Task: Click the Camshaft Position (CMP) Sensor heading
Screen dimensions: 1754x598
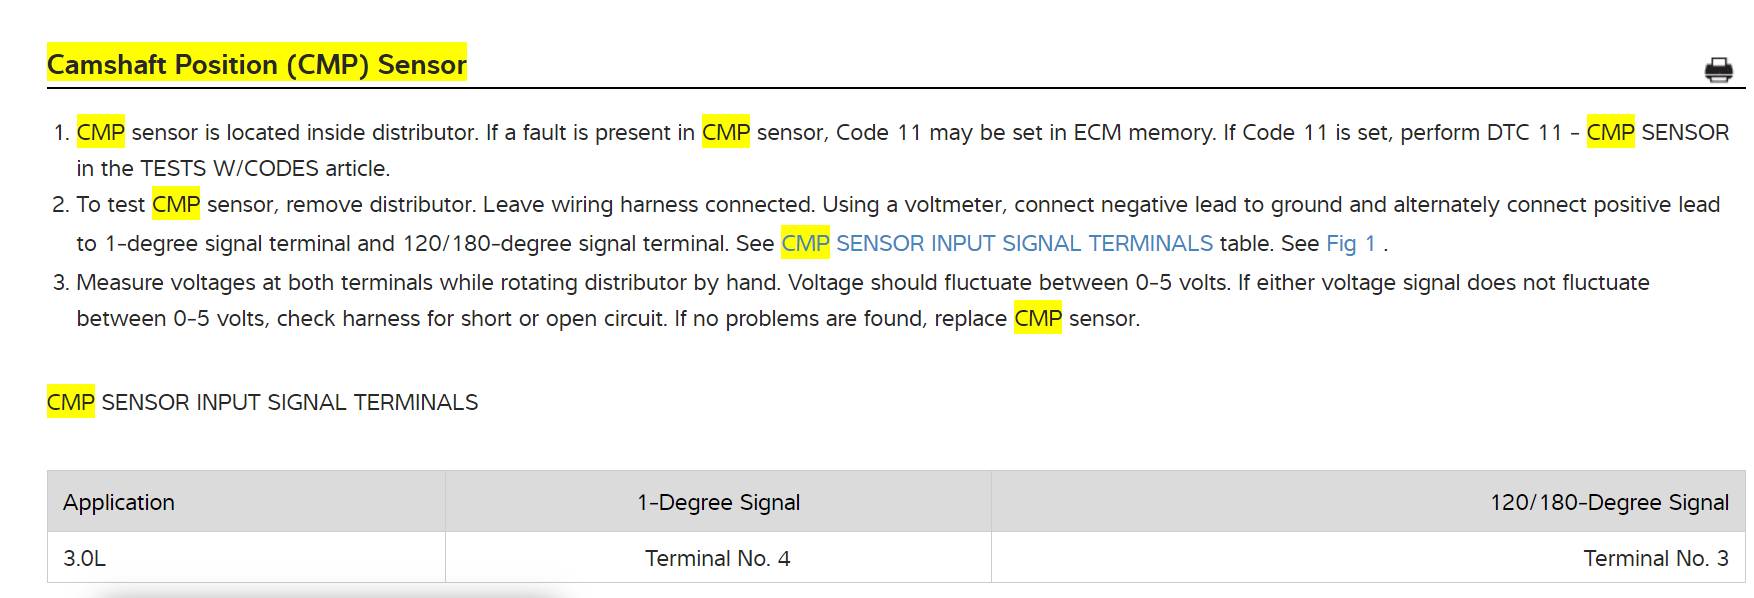Action: (x=256, y=65)
